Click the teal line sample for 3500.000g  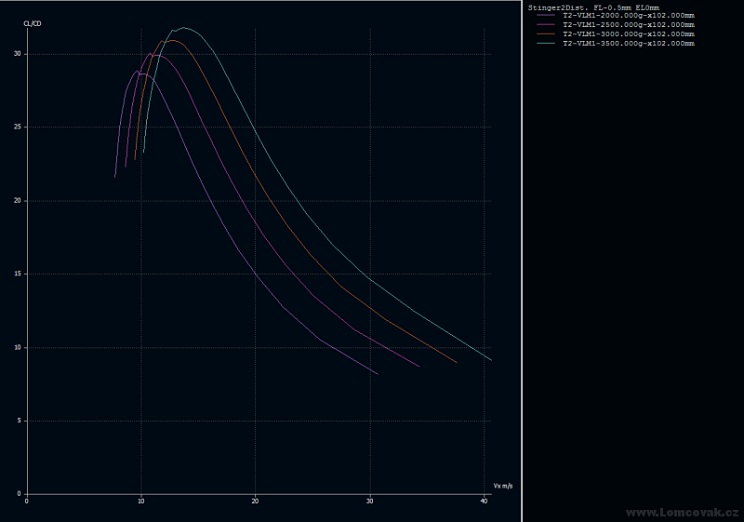point(546,43)
